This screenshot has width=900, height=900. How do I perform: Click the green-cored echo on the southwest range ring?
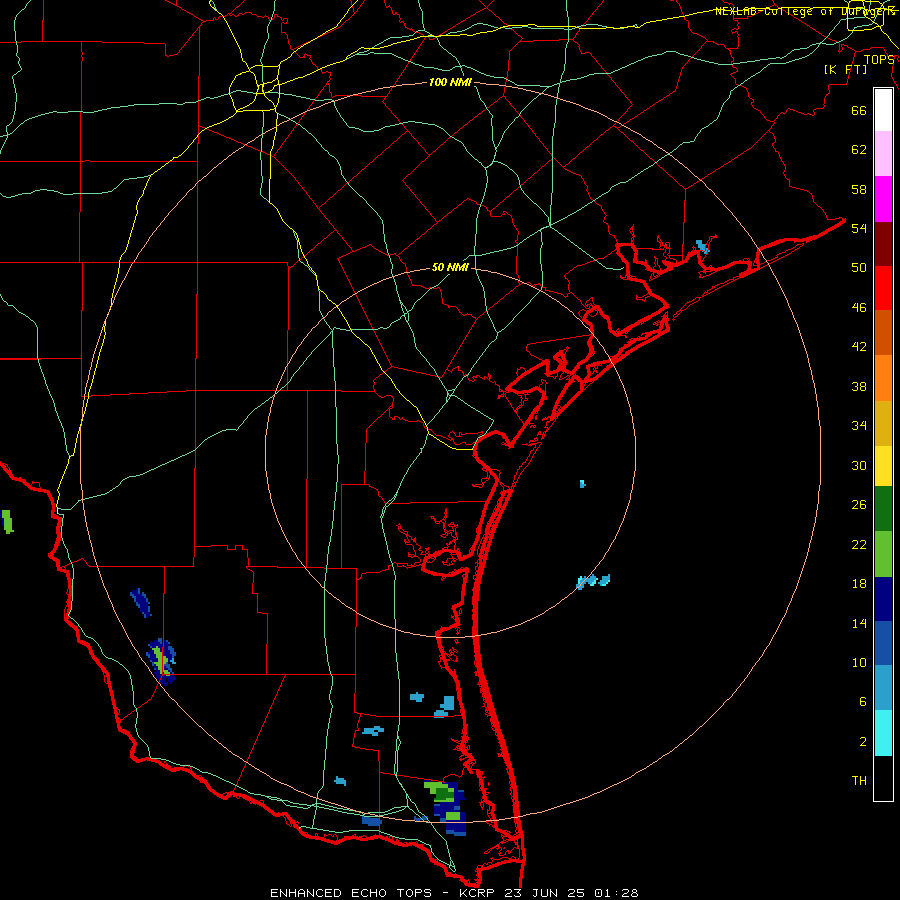click(161, 661)
